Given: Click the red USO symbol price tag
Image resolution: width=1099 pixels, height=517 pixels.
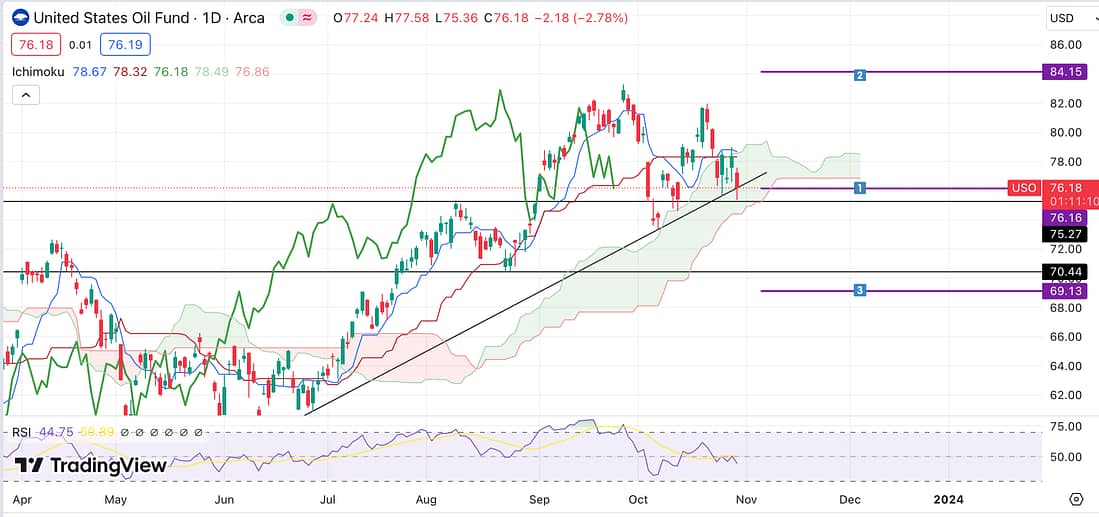Looking at the screenshot, I should click(1024, 188).
